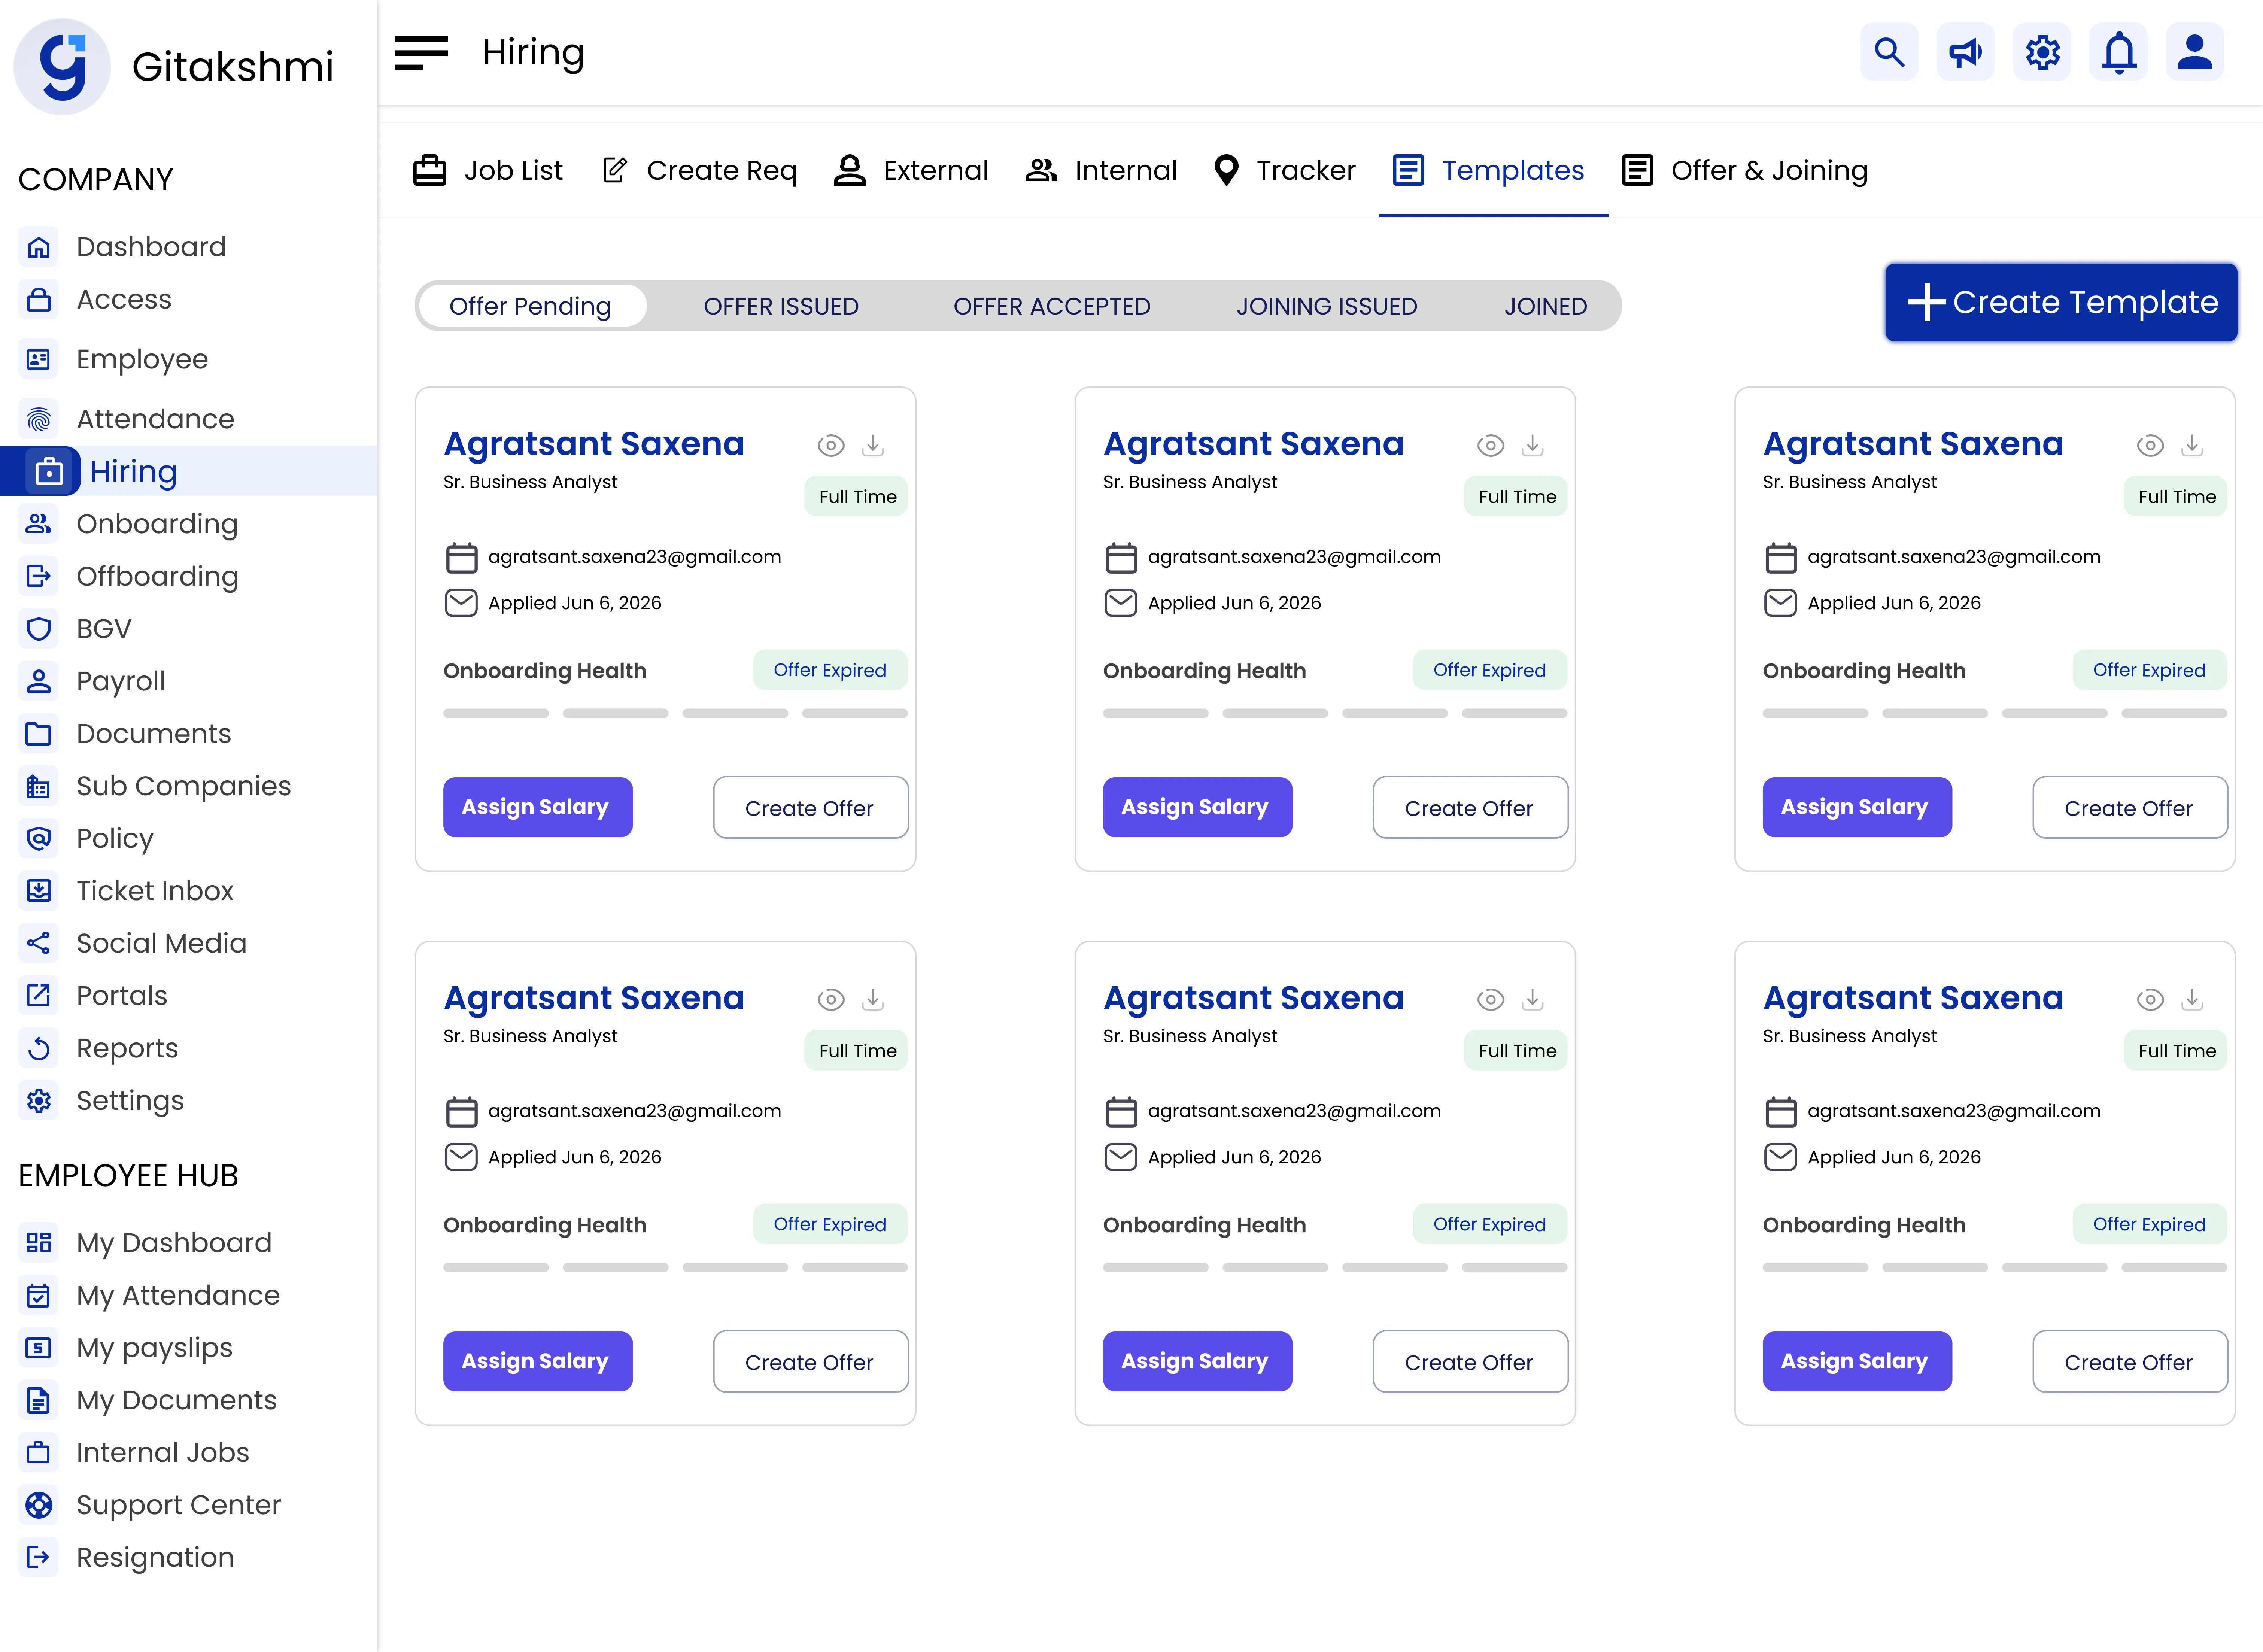Click the Access lock icon in sidebar
Image resolution: width=2263 pixels, height=1652 pixels.
pos(39,300)
